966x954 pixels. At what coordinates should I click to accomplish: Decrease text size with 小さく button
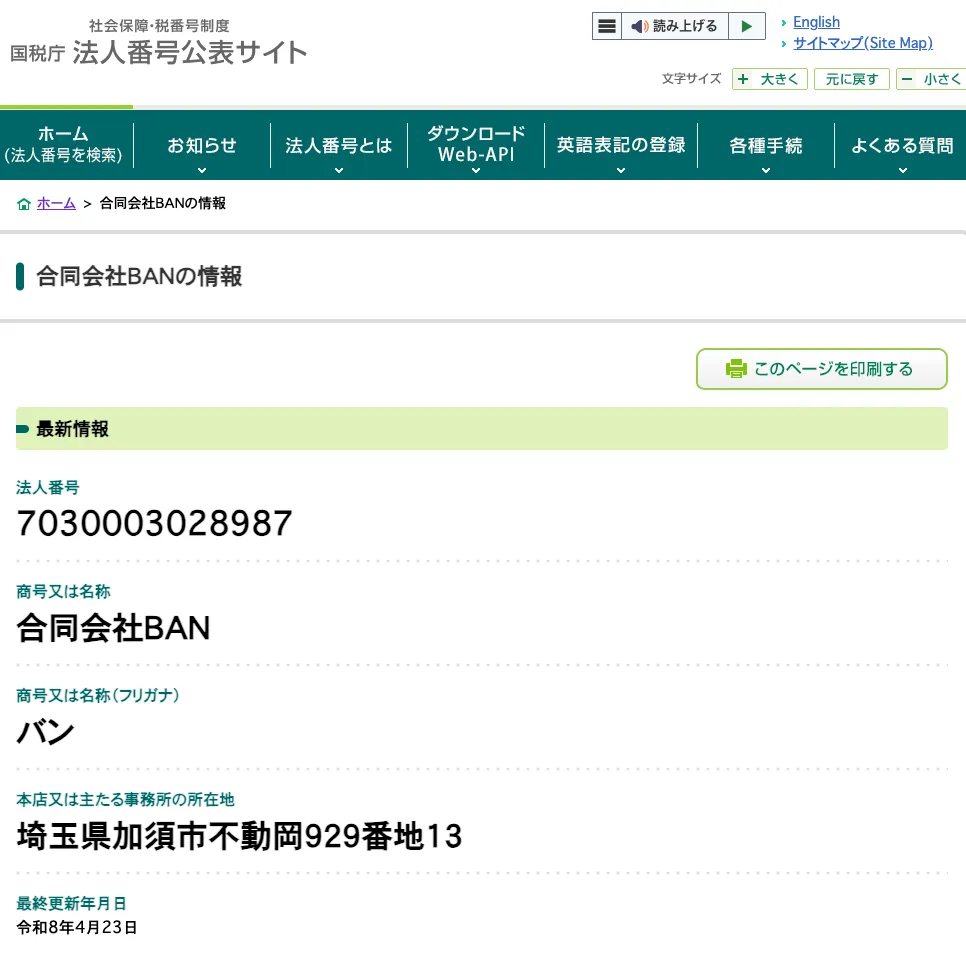tap(931, 79)
